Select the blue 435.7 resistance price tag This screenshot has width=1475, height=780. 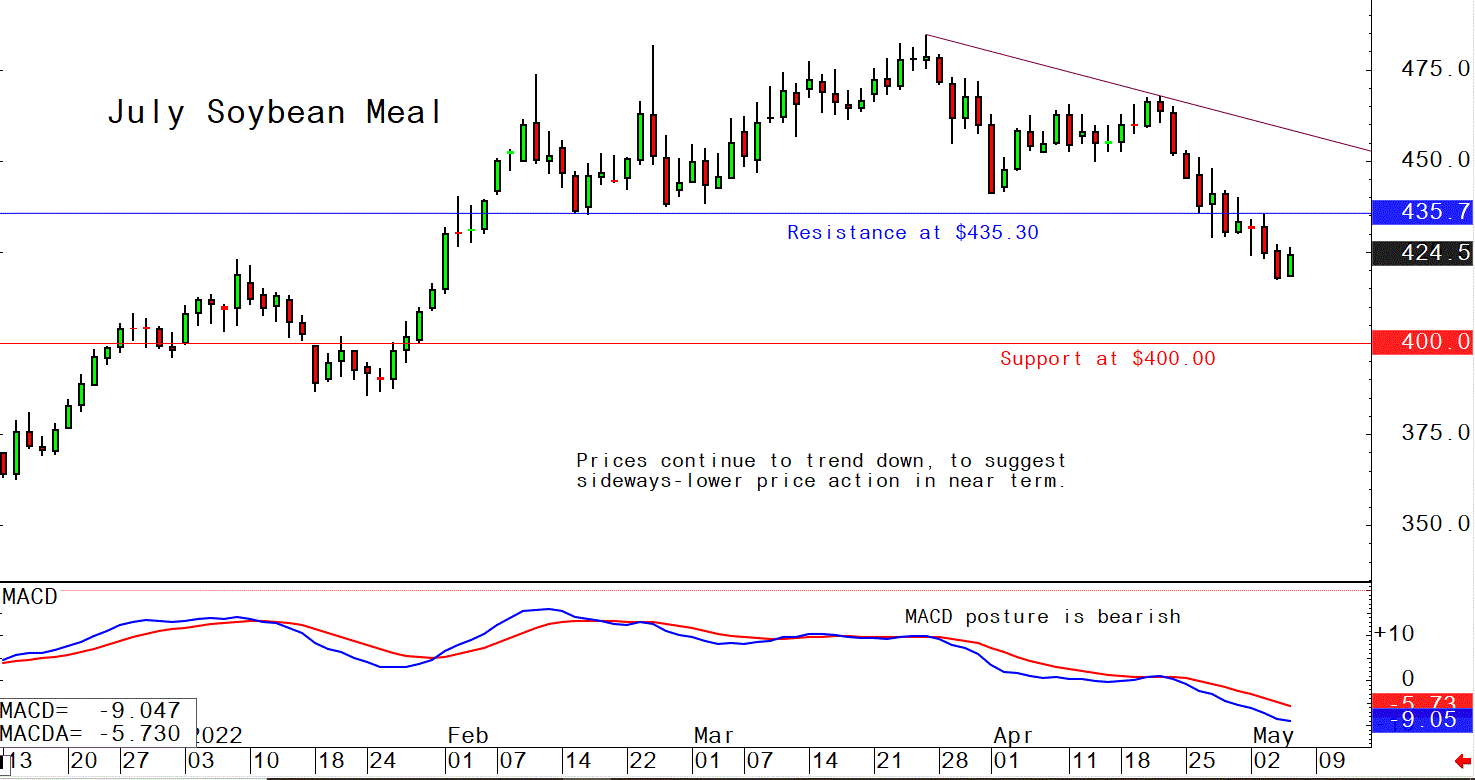tap(1422, 212)
